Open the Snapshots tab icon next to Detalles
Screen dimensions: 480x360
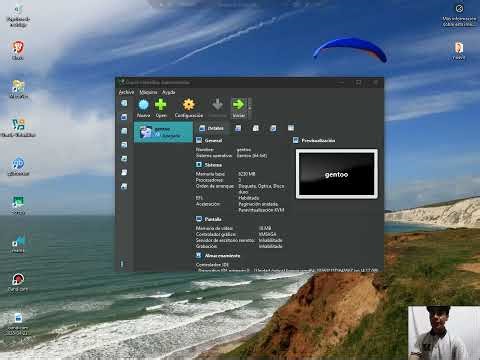(238, 128)
